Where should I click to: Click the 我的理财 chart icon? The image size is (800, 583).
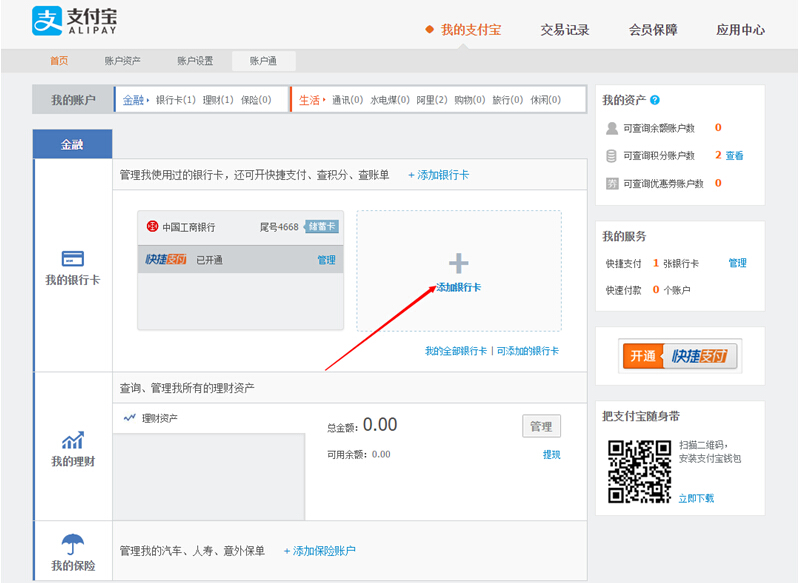[x=72, y=440]
